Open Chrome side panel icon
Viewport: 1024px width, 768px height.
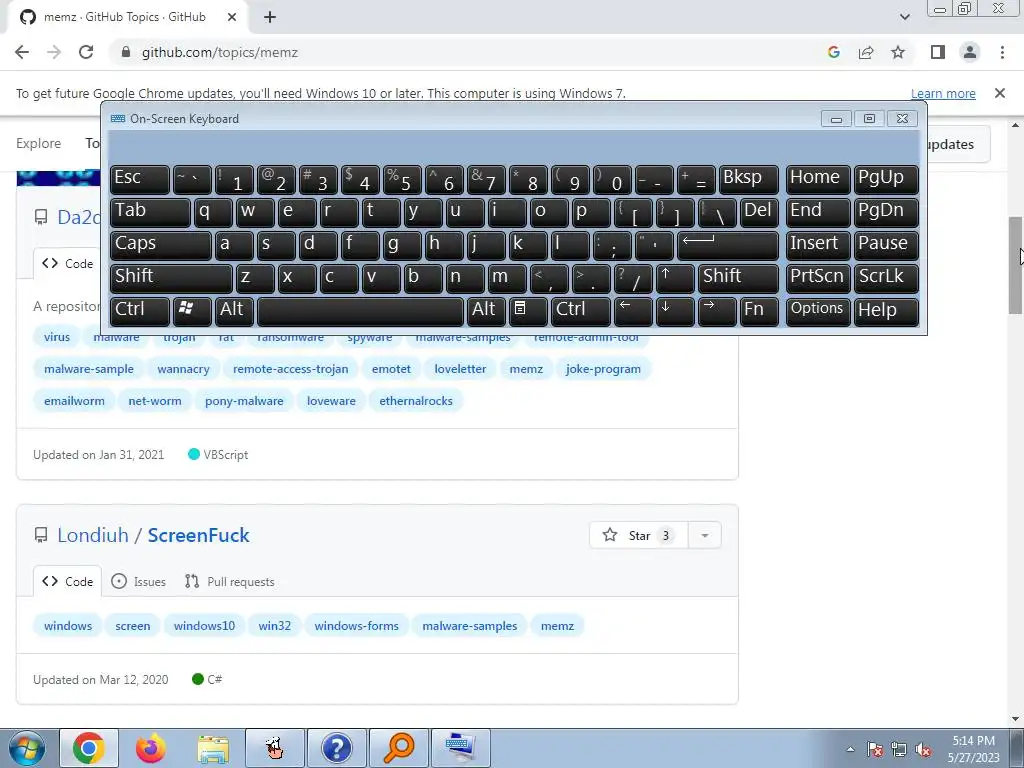click(x=938, y=52)
